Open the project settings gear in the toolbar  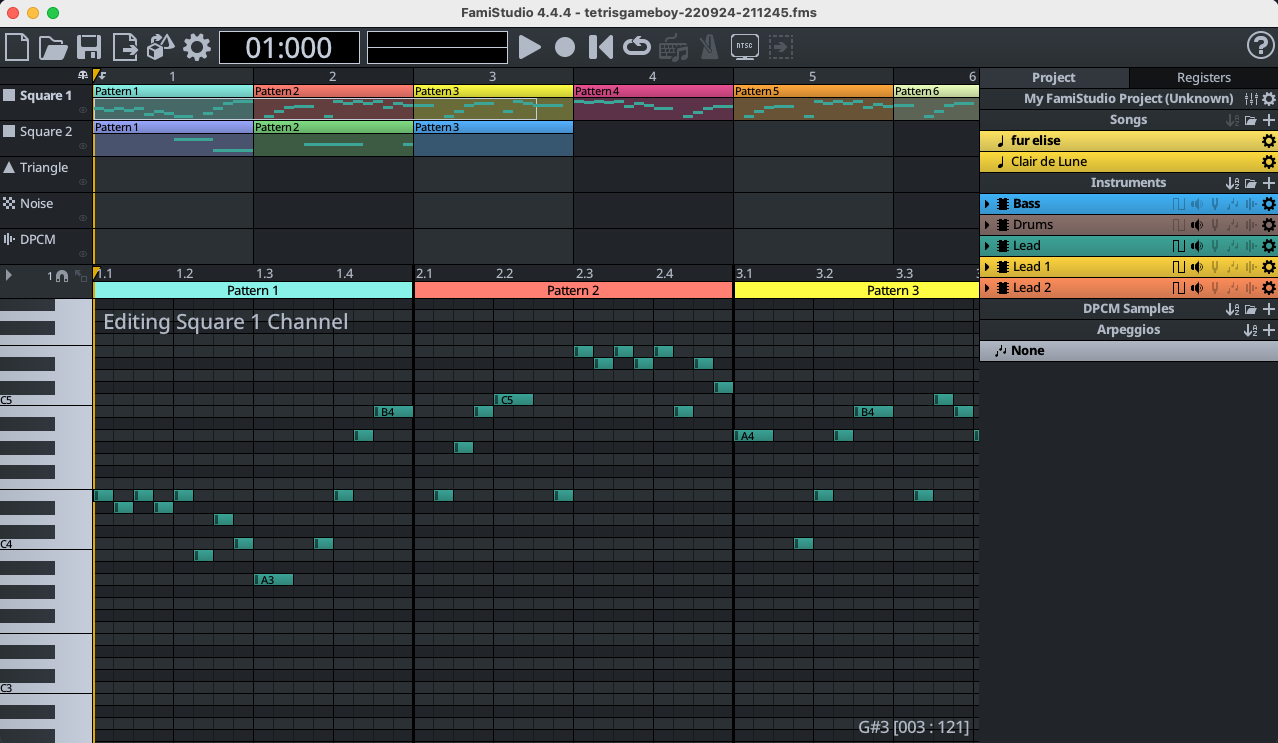click(197, 47)
